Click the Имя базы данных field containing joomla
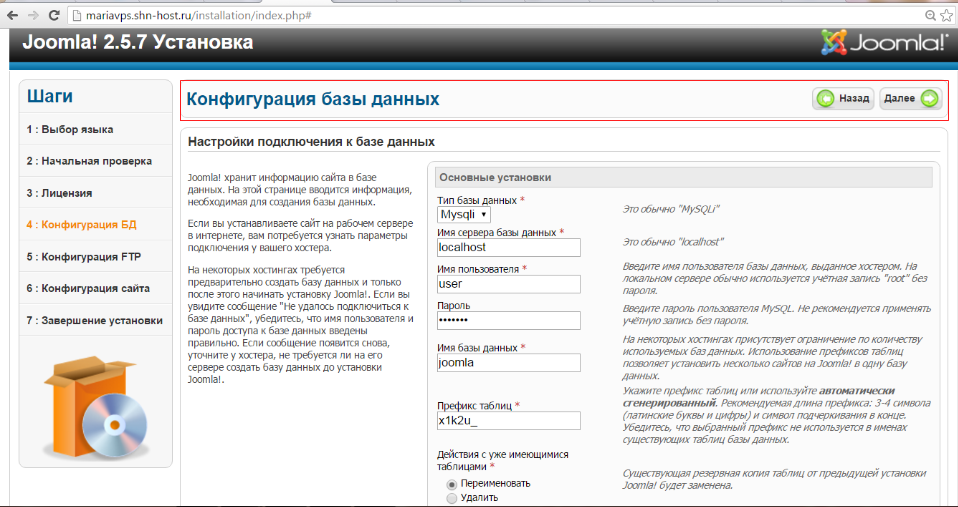958x507 pixels. tap(508, 362)
